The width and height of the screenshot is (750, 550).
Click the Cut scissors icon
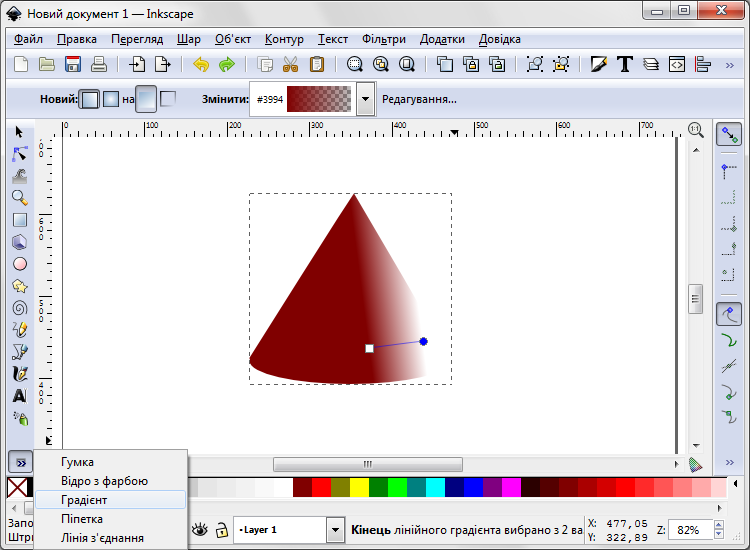click(x=290, y=64)
